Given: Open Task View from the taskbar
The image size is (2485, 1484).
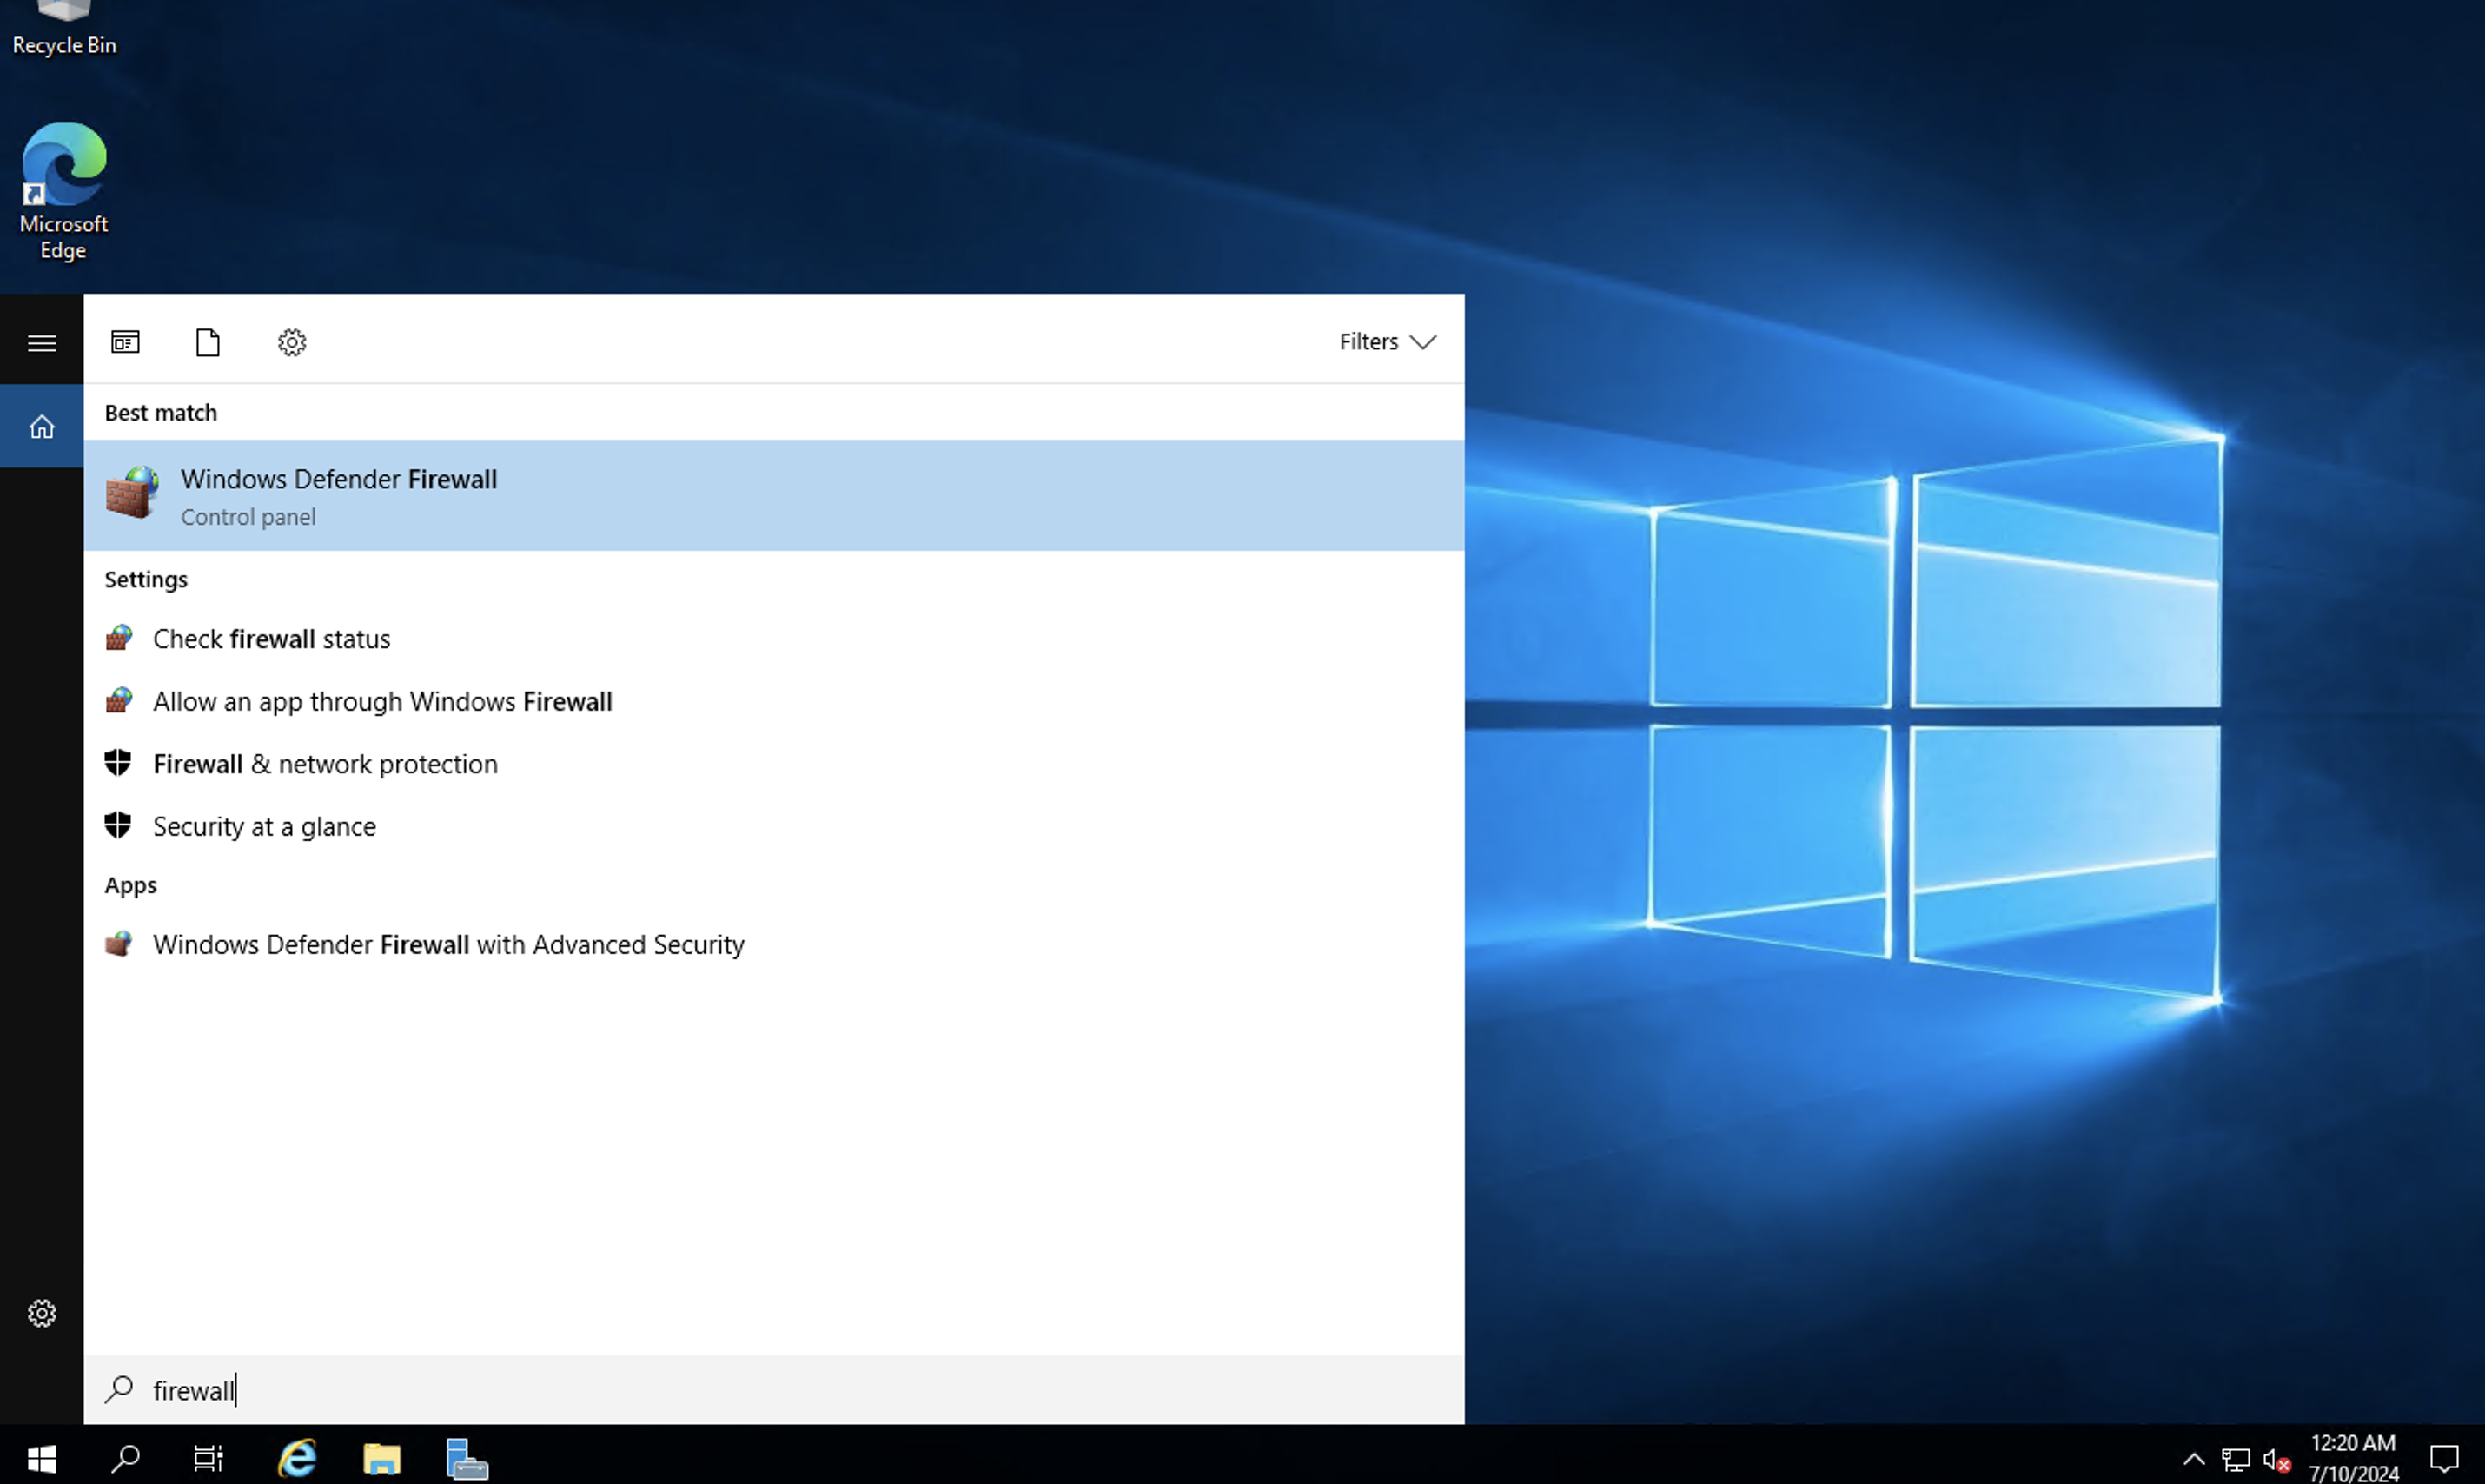Looking at the screenshot, I should (206, 1458).
